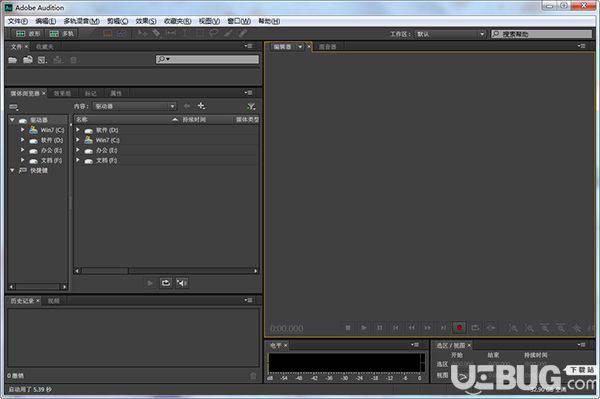This screenshot has width=600, height=399.
Task: Open the 视图(V) menu
Action: [x=209, y=21]
